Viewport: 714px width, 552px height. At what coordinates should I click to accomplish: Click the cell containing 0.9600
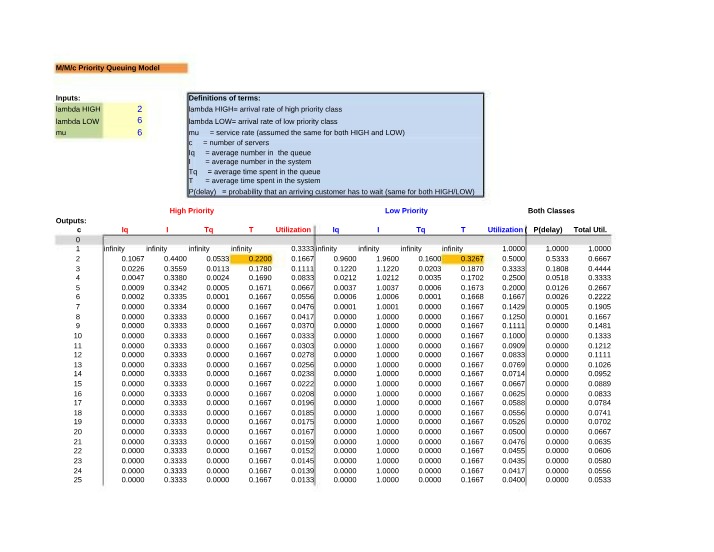(345, 259)
